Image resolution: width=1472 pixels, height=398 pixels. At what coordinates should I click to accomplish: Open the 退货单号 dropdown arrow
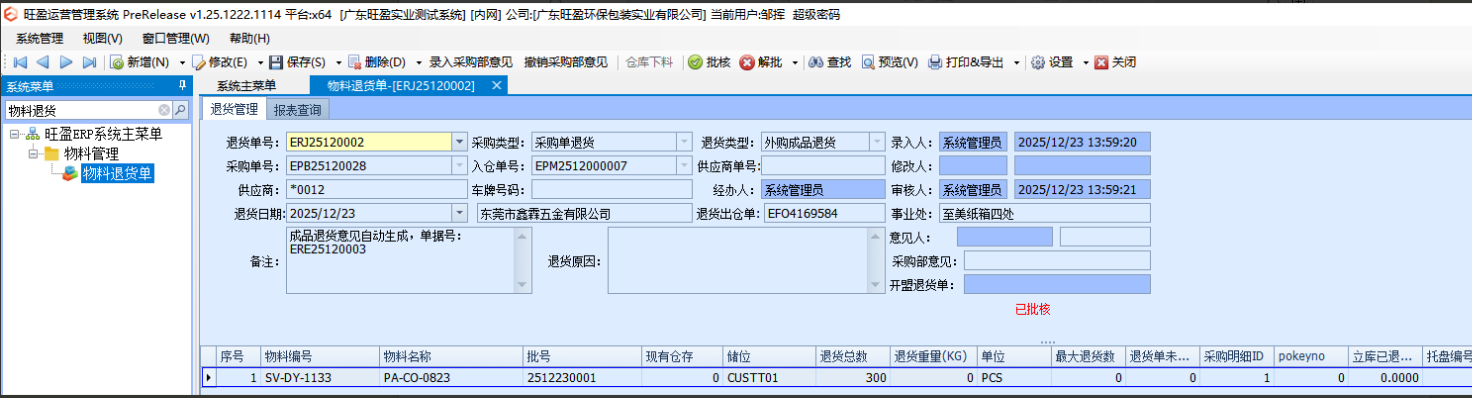coord(459,142)
